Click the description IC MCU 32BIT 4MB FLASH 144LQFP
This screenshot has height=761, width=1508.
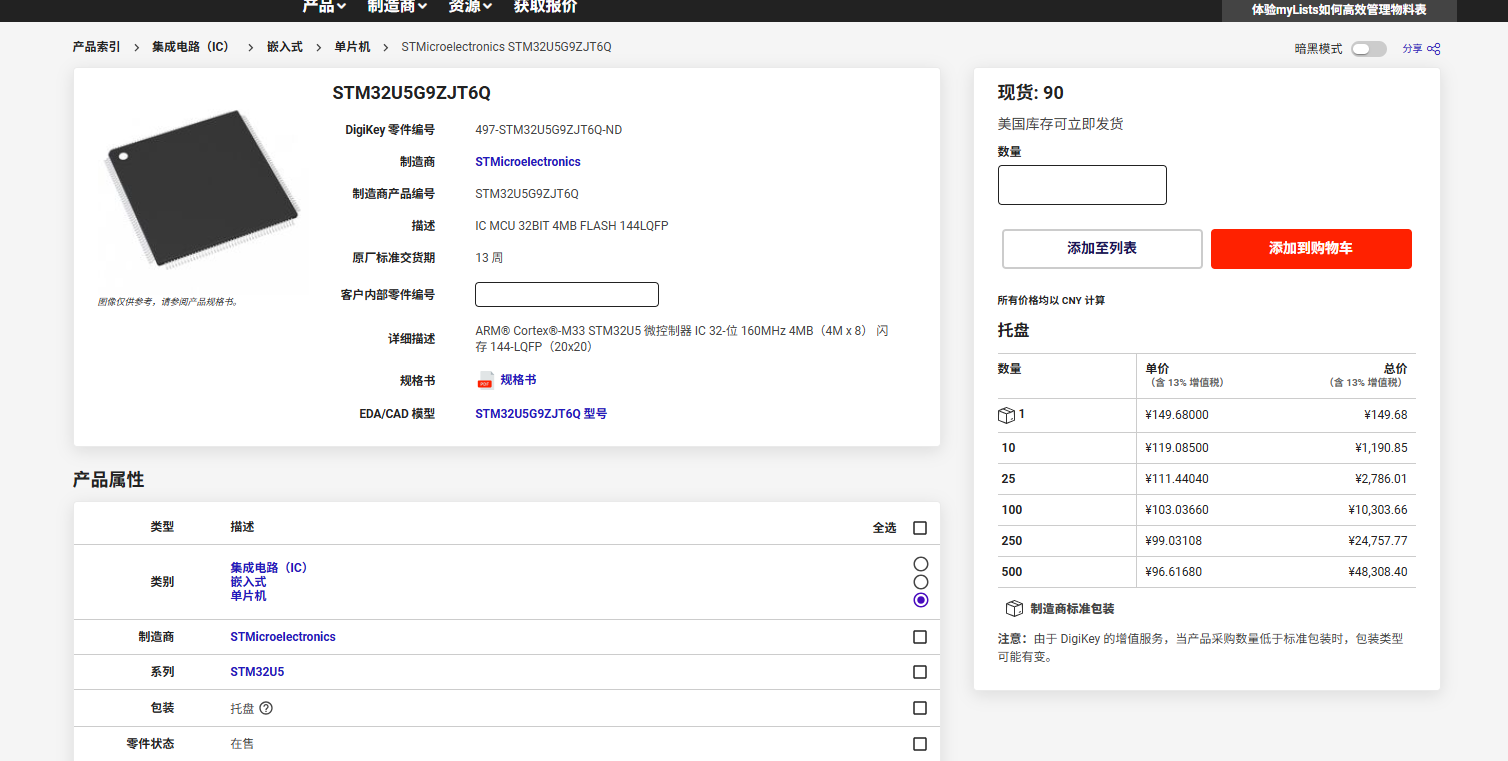572,226
